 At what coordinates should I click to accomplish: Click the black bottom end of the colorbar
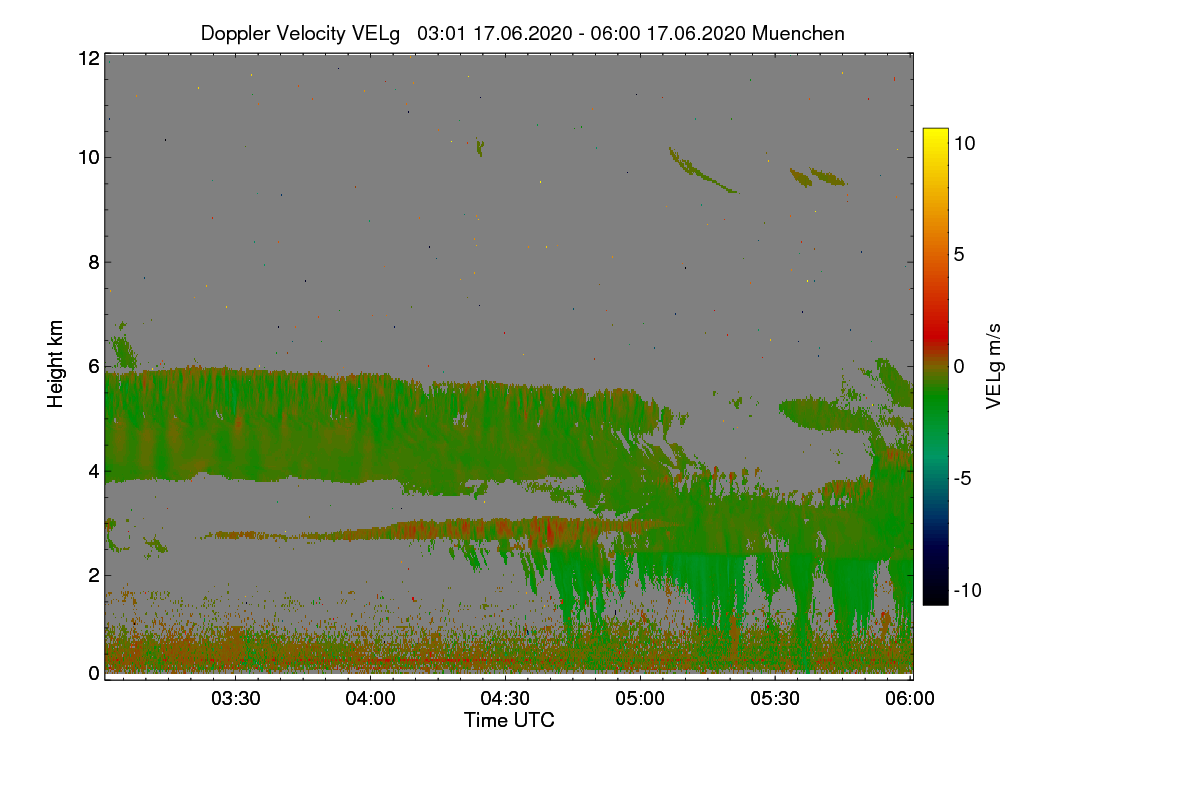coord(935,595)
